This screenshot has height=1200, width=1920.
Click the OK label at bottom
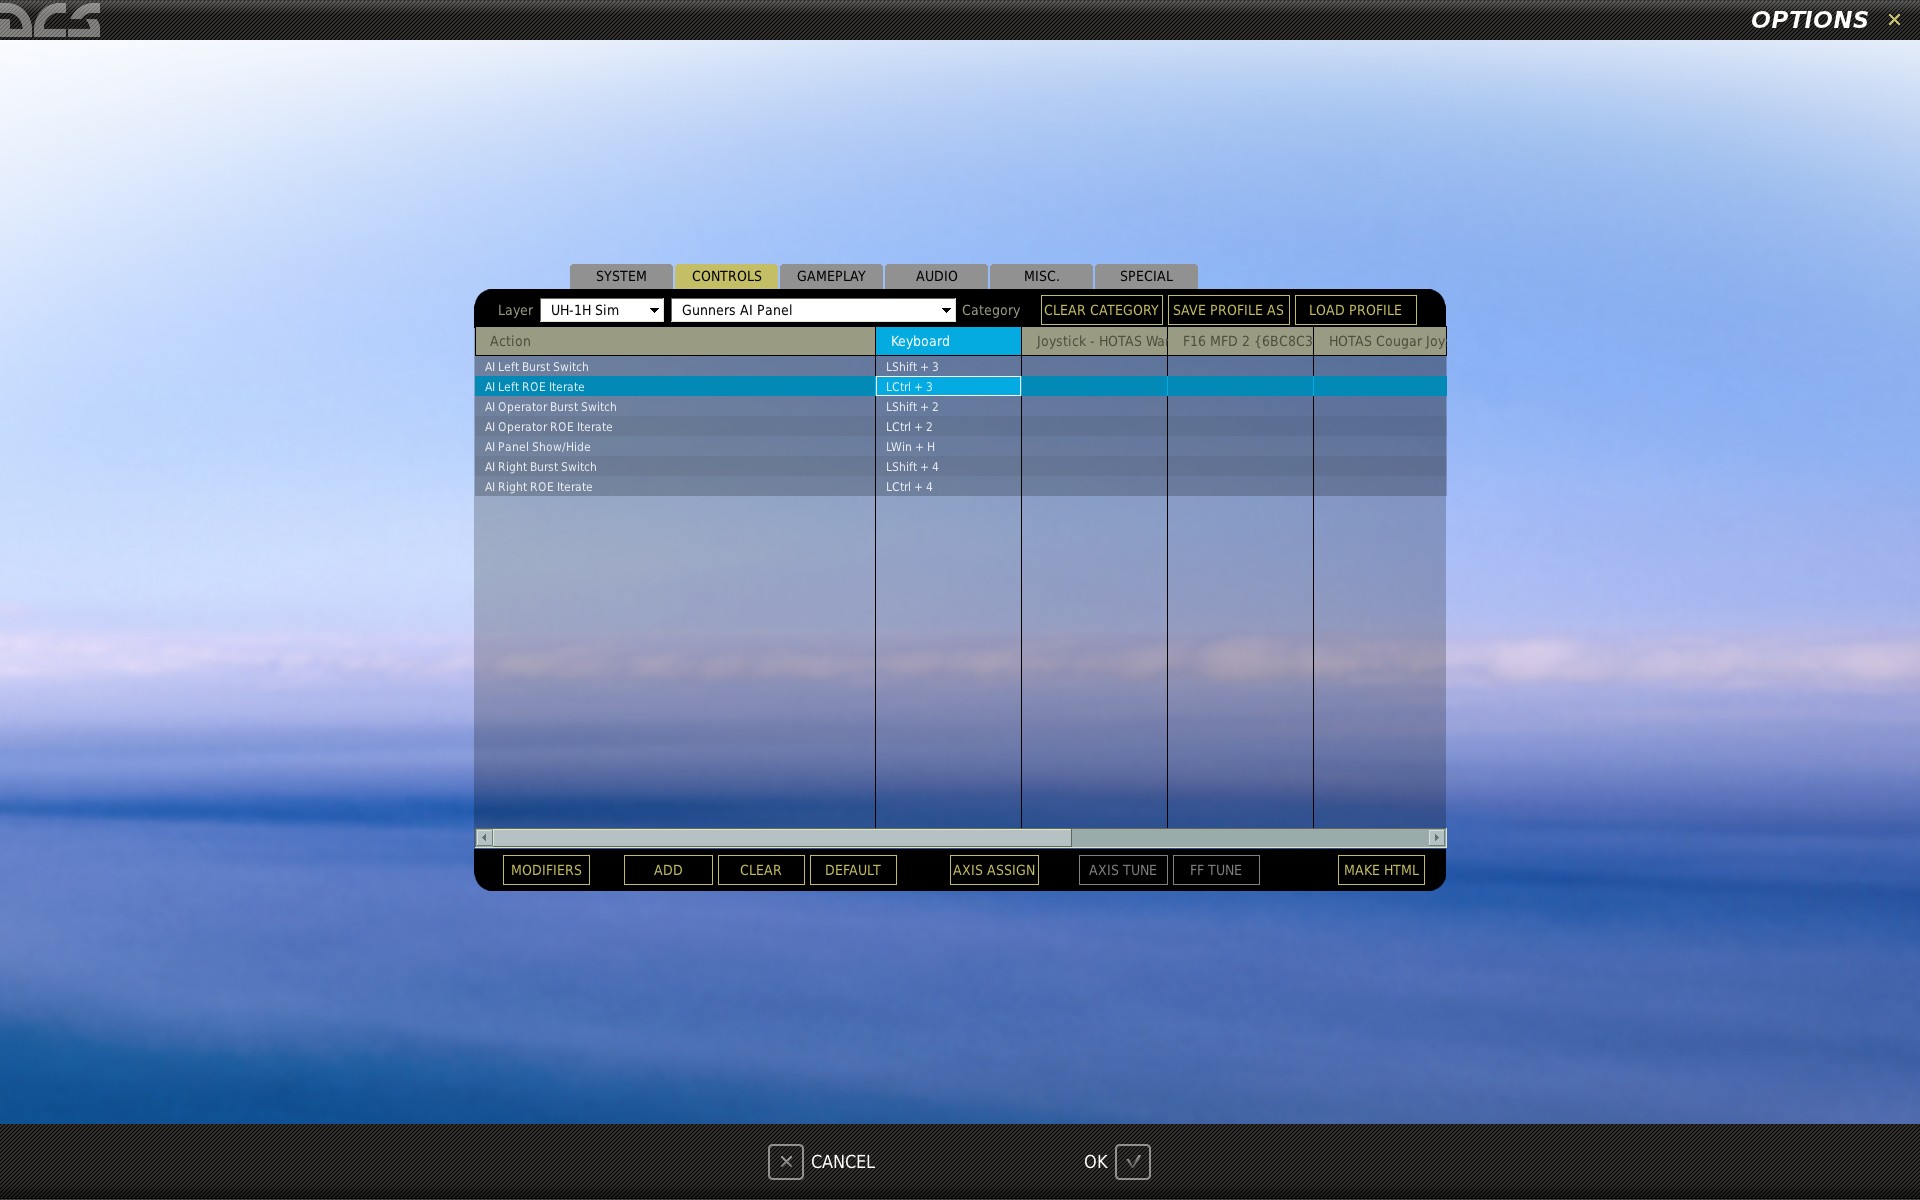pos(1096,1162)
